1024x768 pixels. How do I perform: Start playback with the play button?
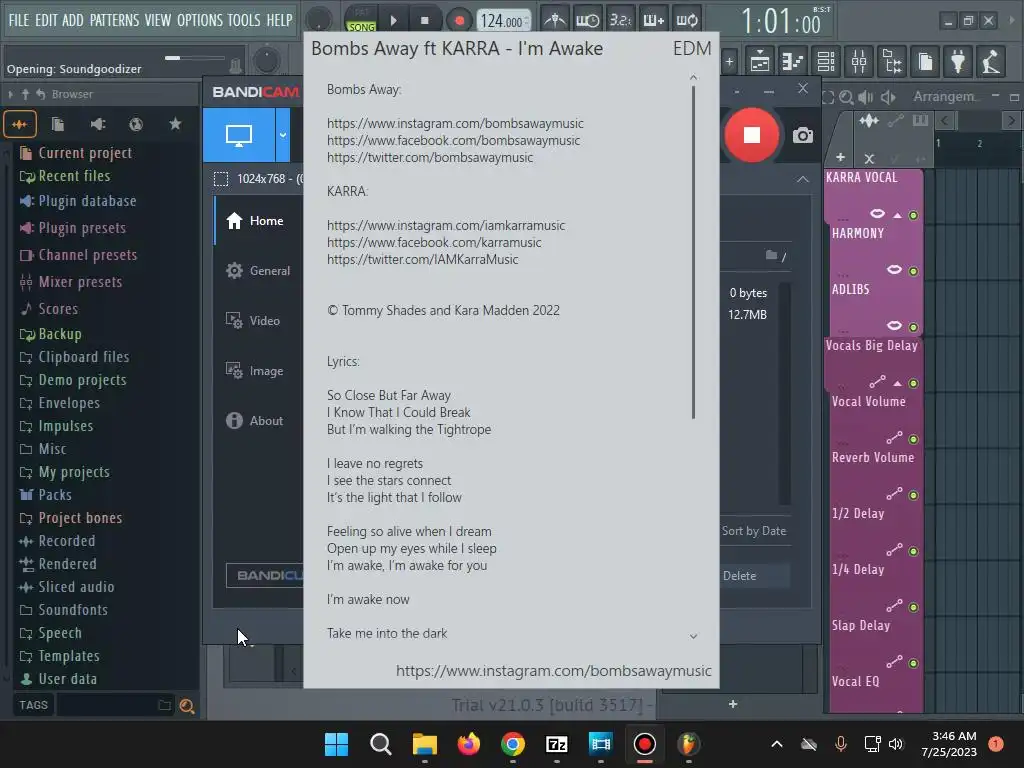point(394,20)
